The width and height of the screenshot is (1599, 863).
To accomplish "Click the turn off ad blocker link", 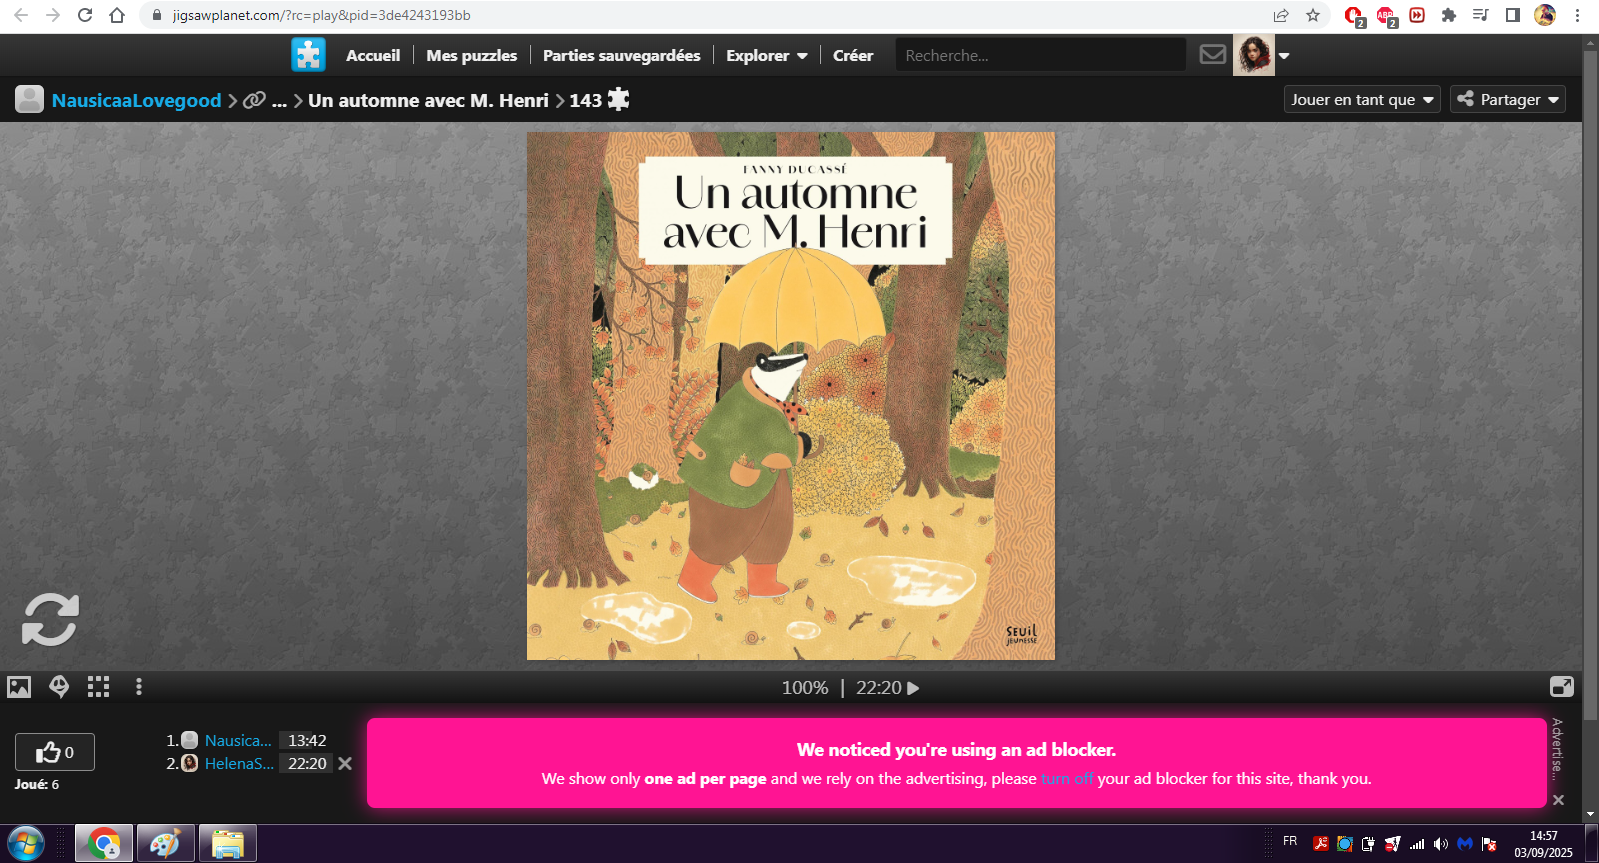I will (1066, 779).
